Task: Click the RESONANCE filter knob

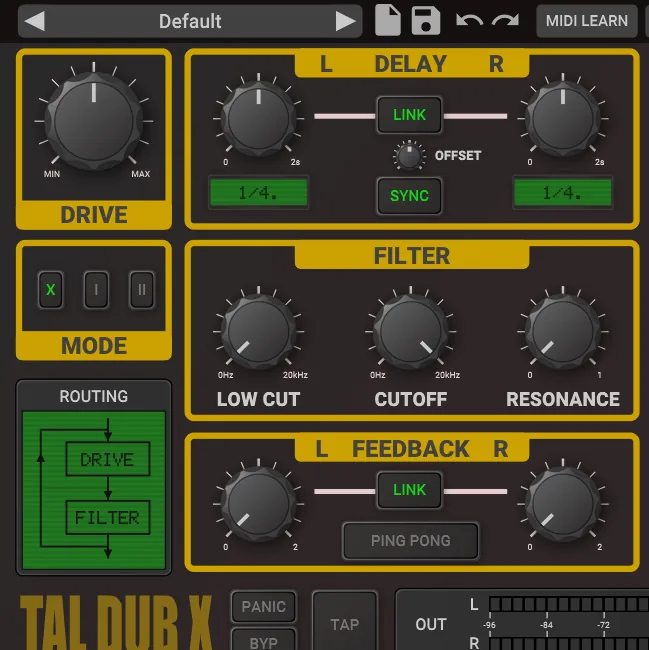Action: [x=563, y=332]
